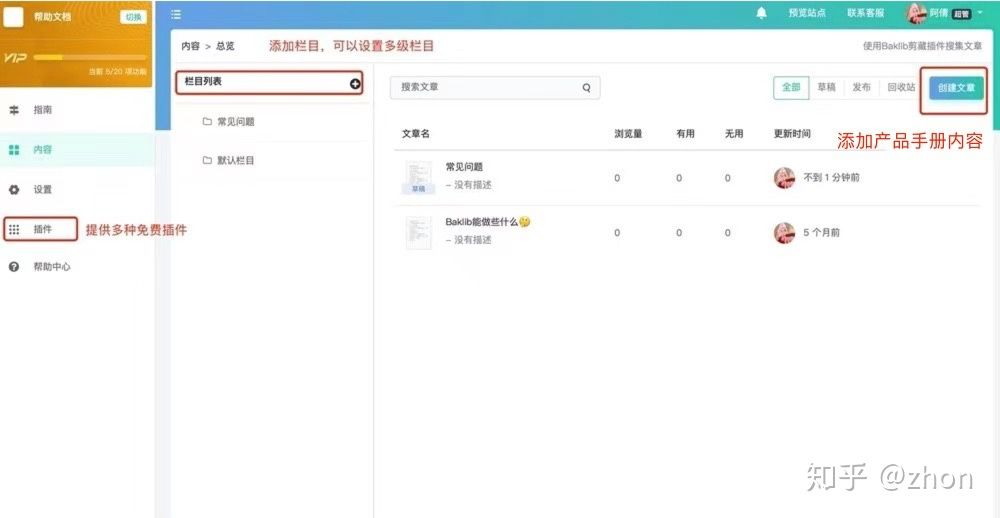Click the 预览站点 preview site link
The image size is (1000, 518).
(807, 13)
